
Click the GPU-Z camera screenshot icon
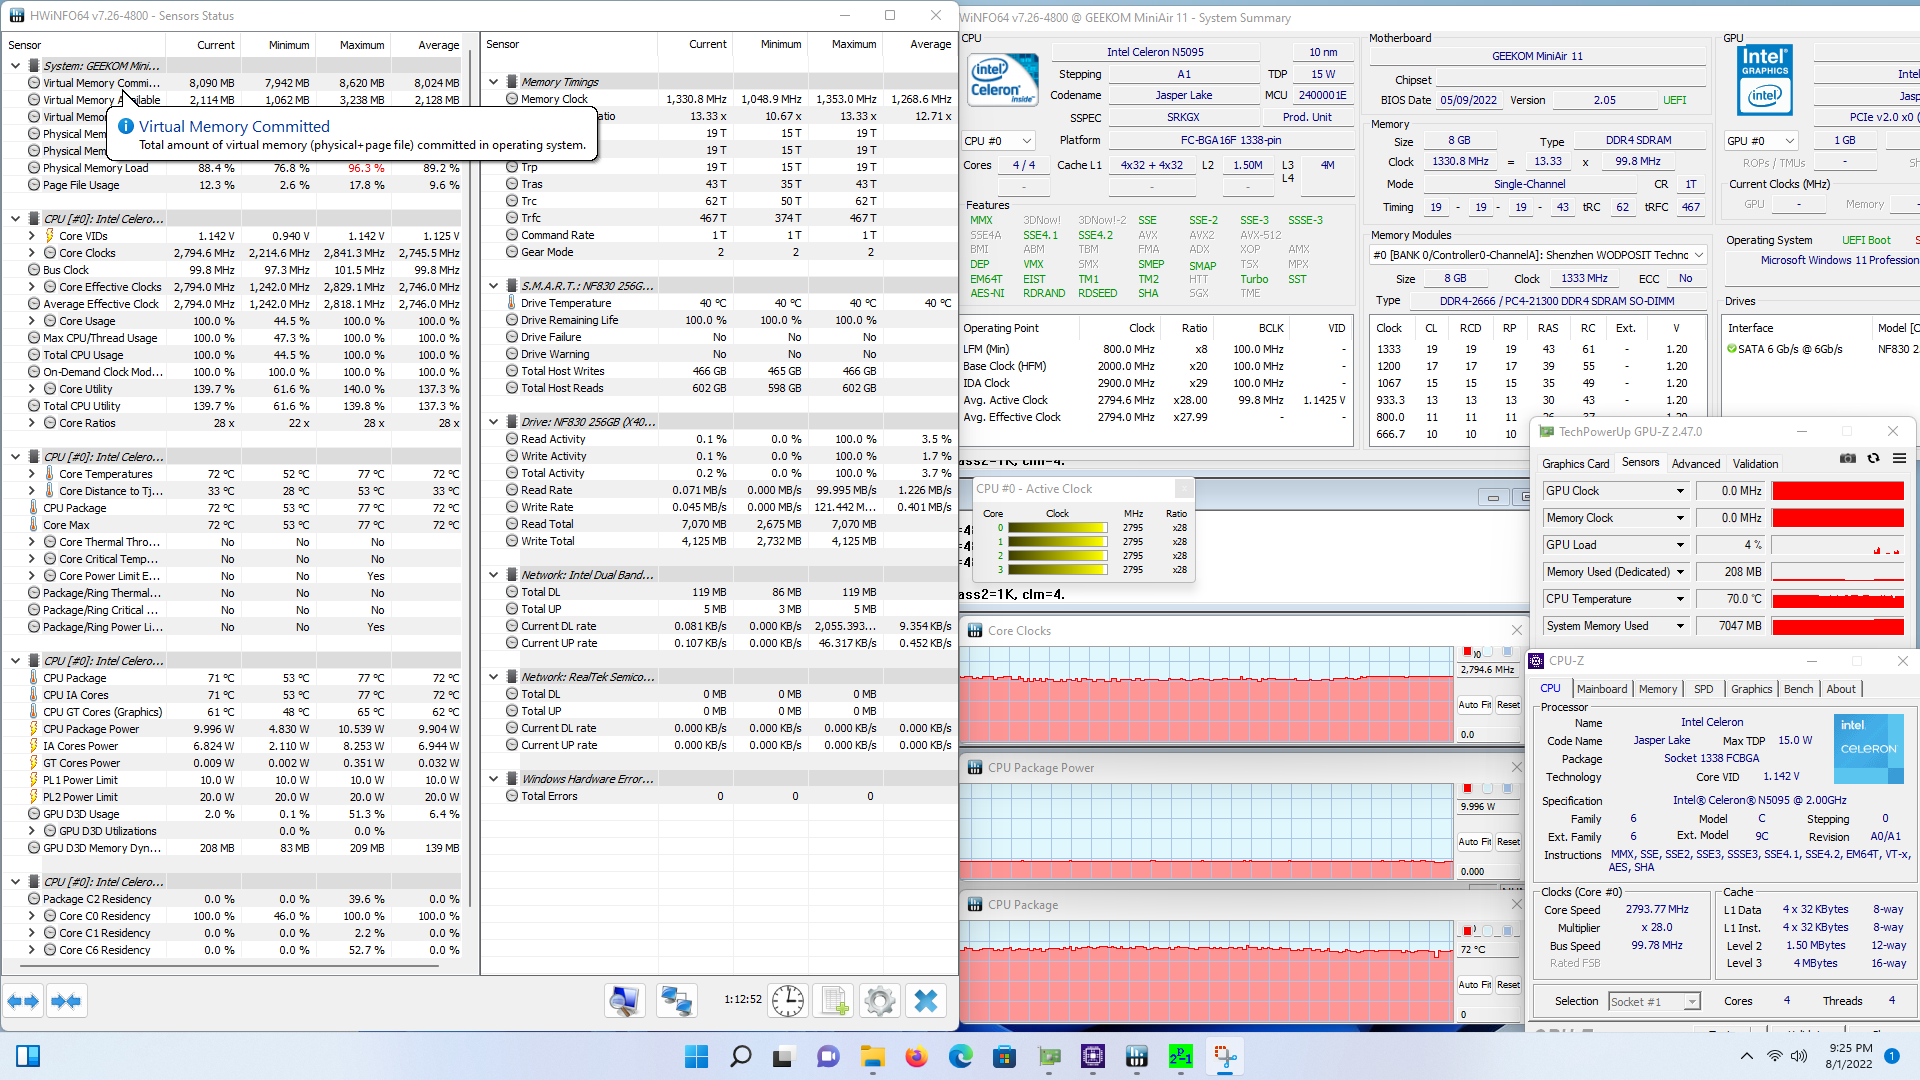coord(1848,458)
